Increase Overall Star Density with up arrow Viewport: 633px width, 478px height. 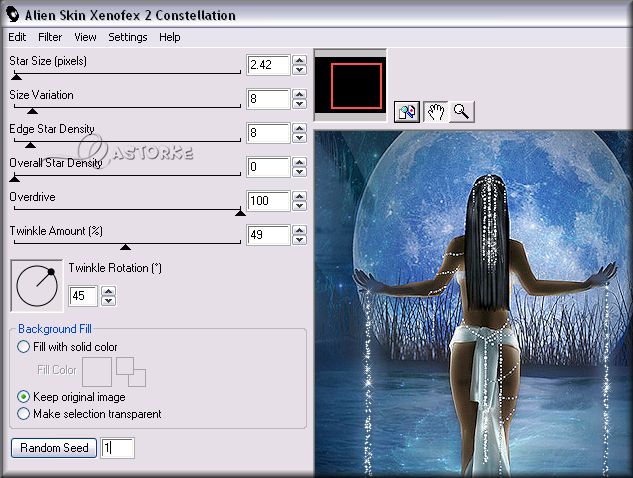[x=300, y=162]
